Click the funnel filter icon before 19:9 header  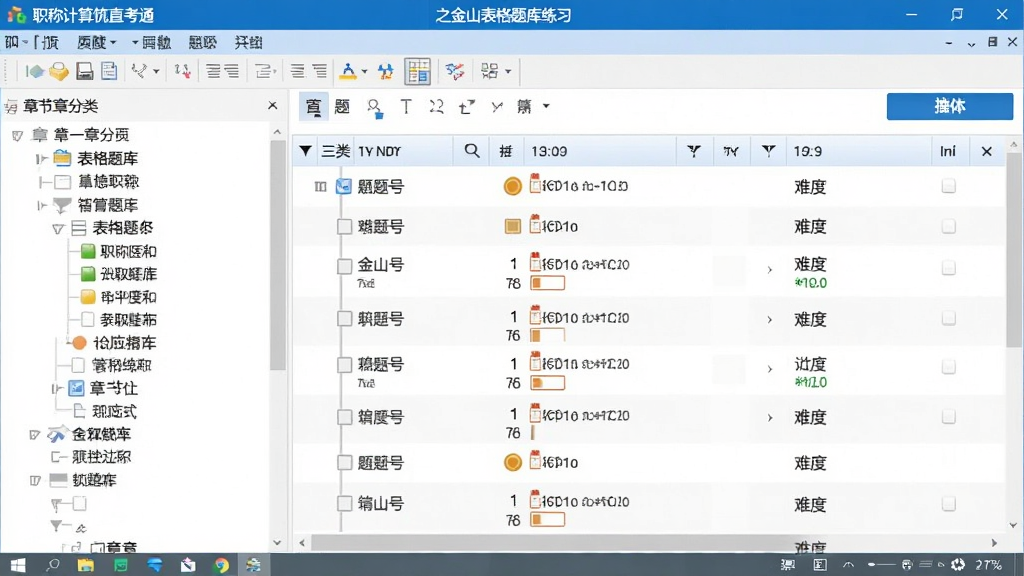[769, 152]
